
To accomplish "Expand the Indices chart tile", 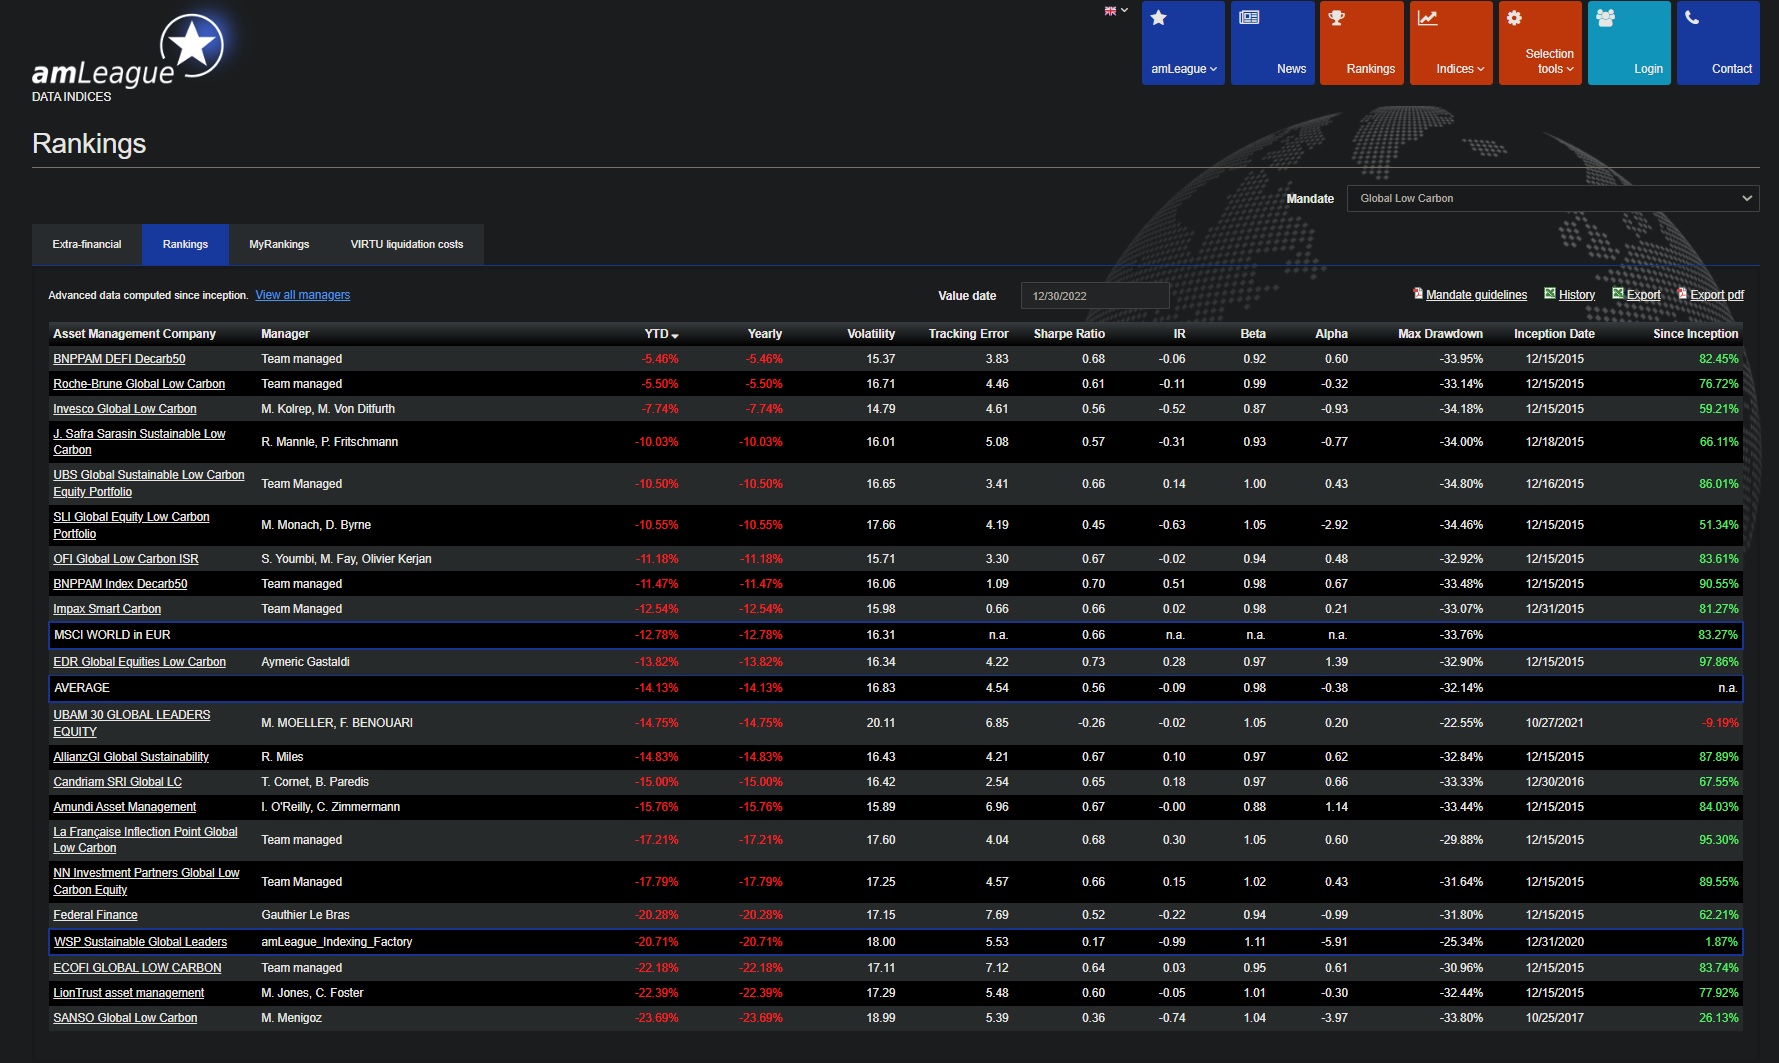I will point(1451,43).
